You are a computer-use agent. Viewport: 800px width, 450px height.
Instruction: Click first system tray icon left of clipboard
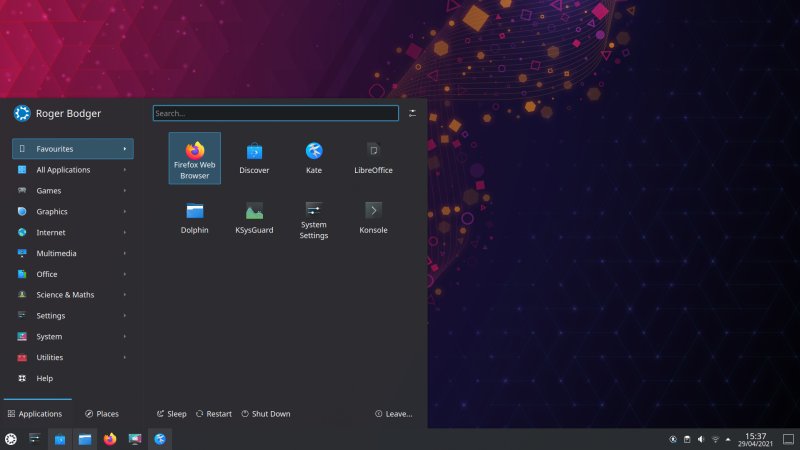point(673,439)
